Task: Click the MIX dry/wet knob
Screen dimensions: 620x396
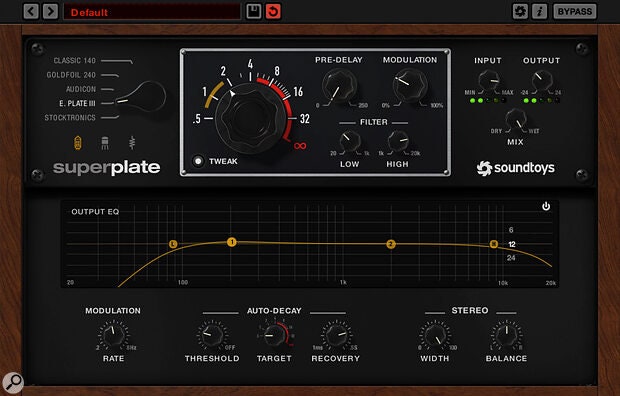Action: tap(516, 119)
